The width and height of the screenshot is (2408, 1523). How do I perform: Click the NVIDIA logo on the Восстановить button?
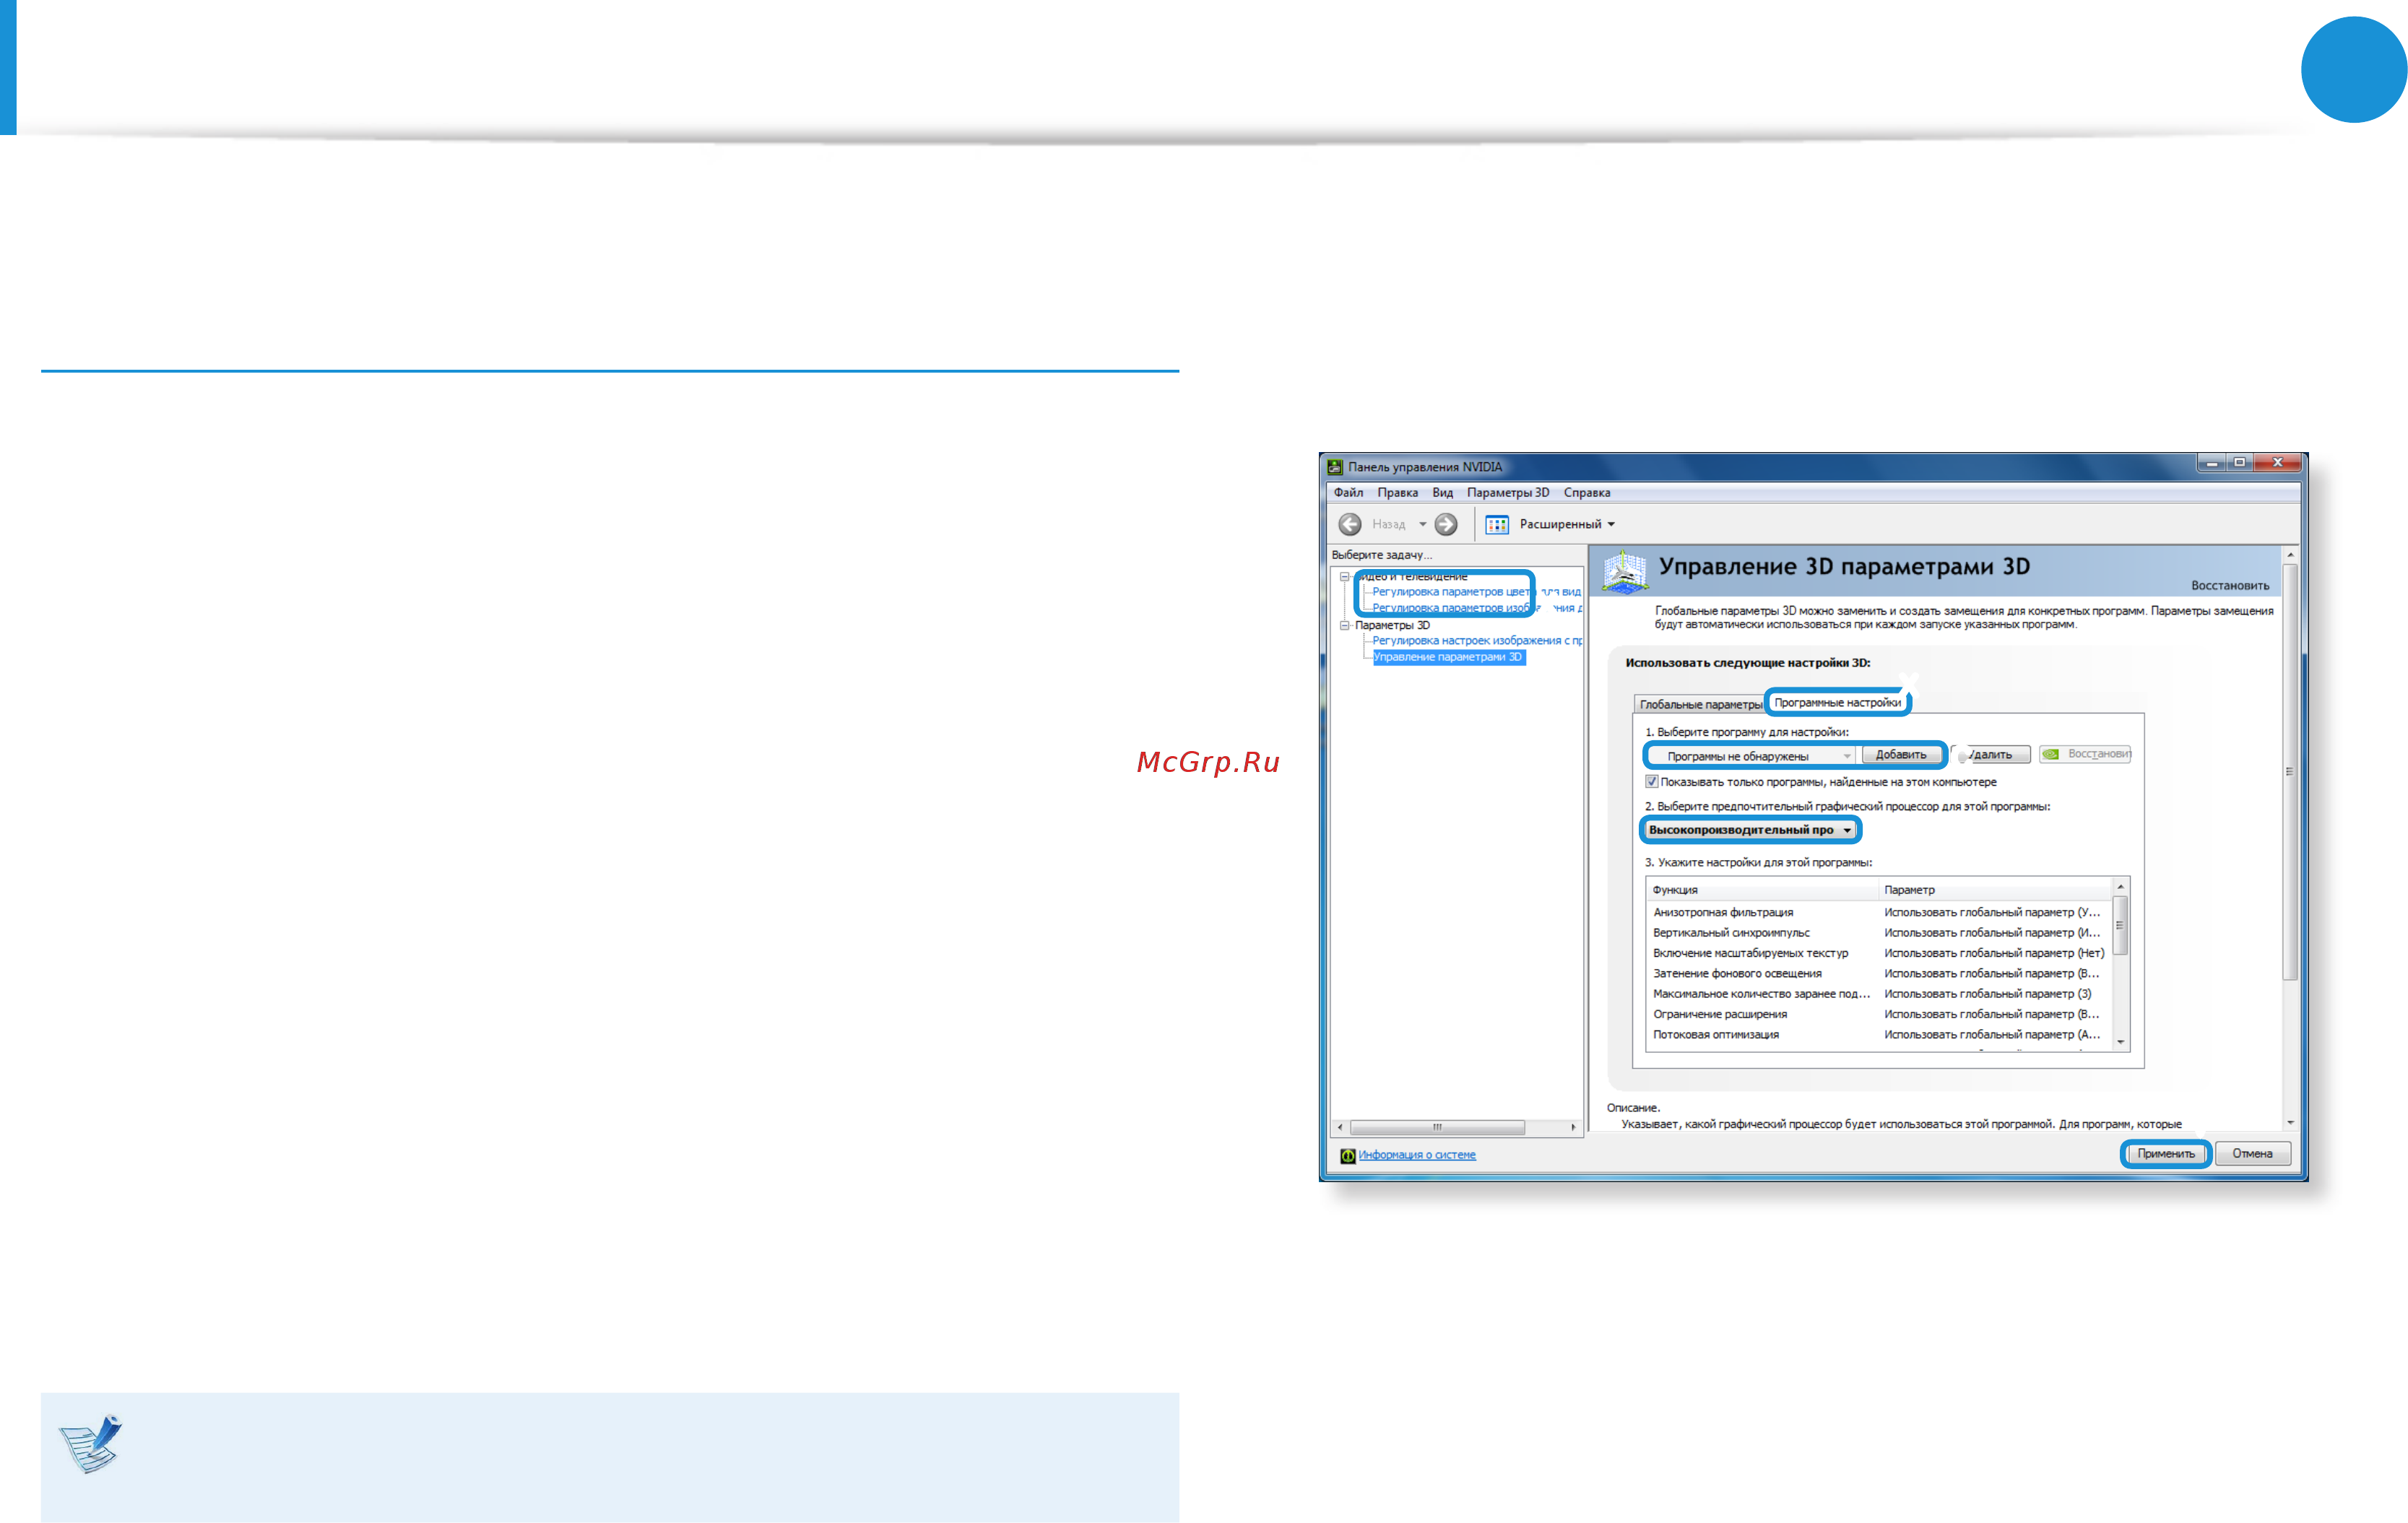pyautogui.click(x=2051, y=754)
